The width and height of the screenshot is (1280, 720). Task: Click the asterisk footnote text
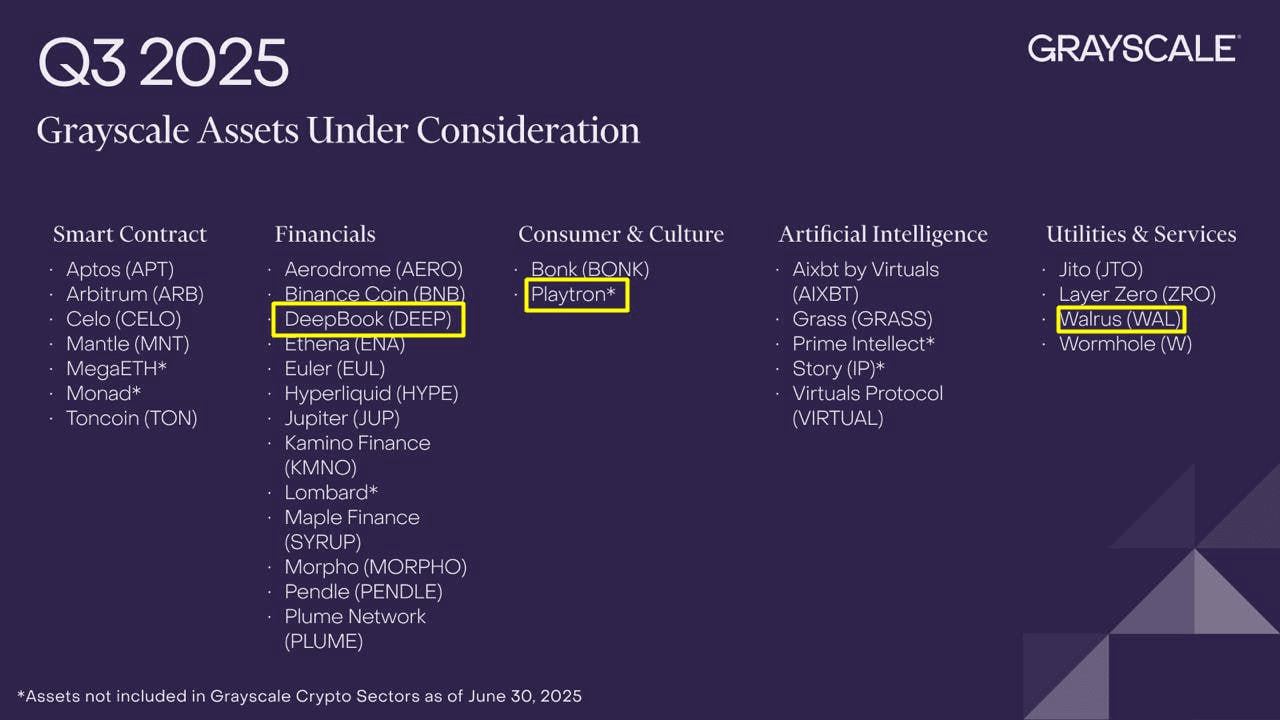(299, 695)
